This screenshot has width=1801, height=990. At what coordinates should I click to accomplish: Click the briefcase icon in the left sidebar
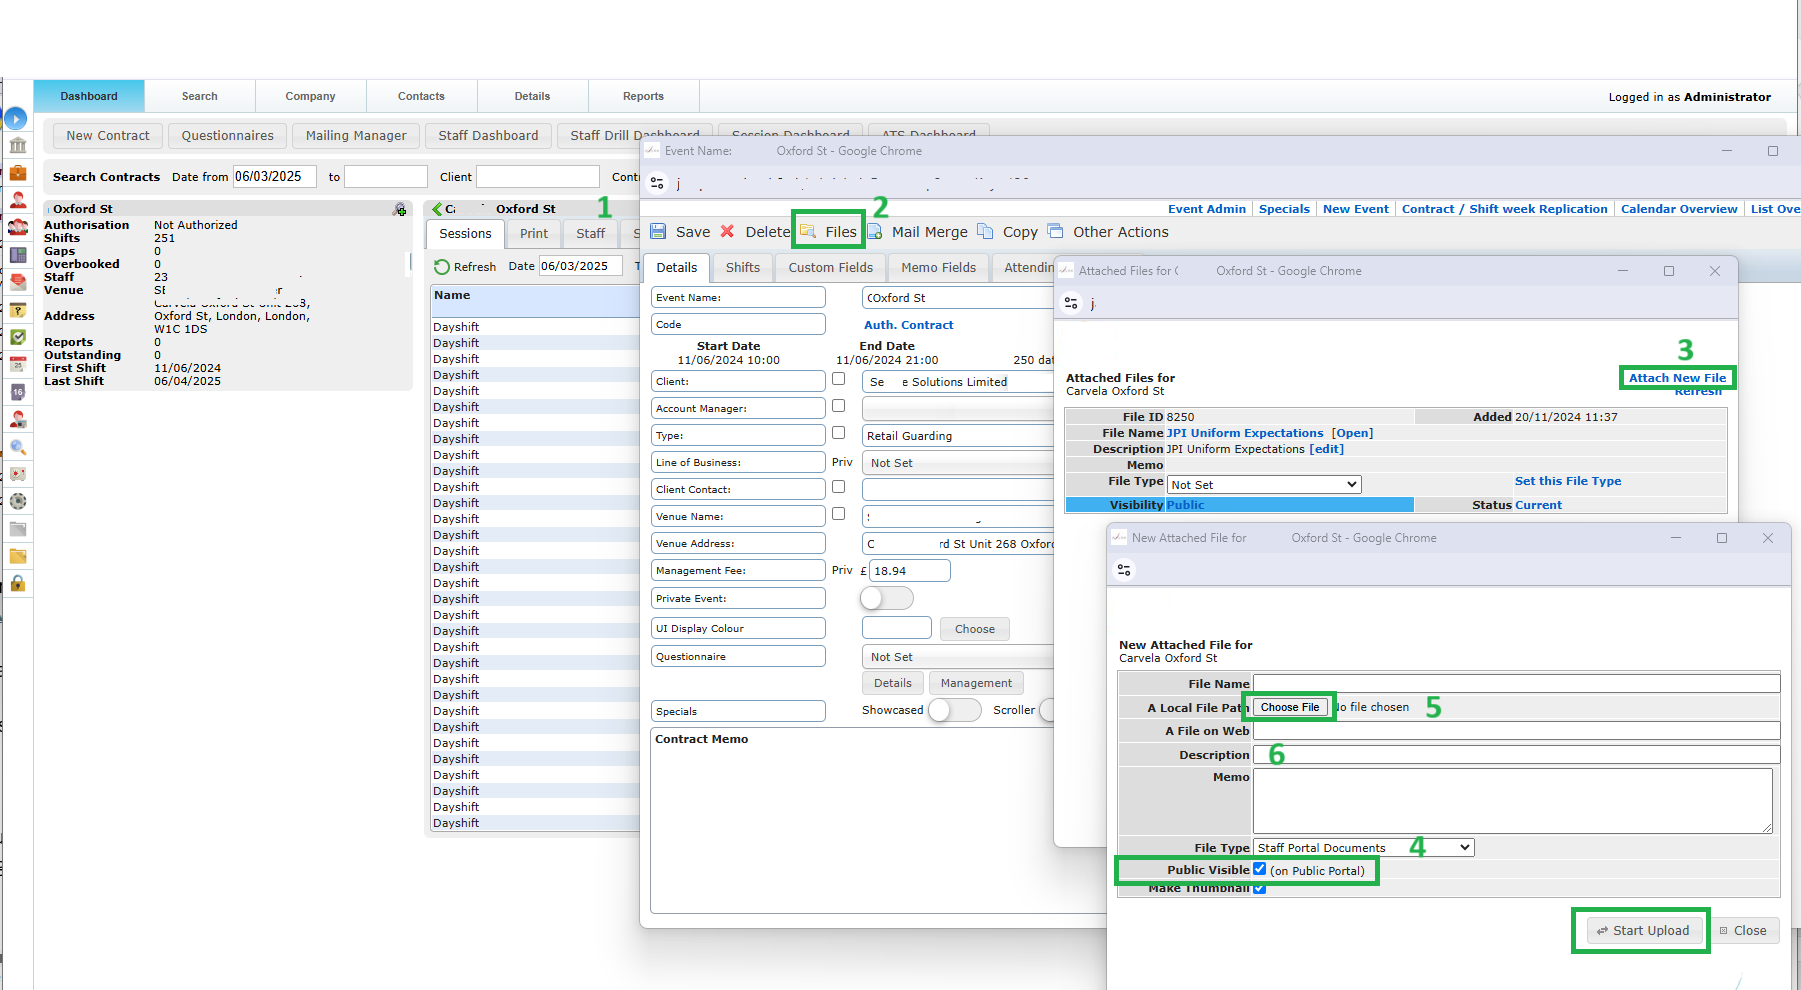point(18,173)
